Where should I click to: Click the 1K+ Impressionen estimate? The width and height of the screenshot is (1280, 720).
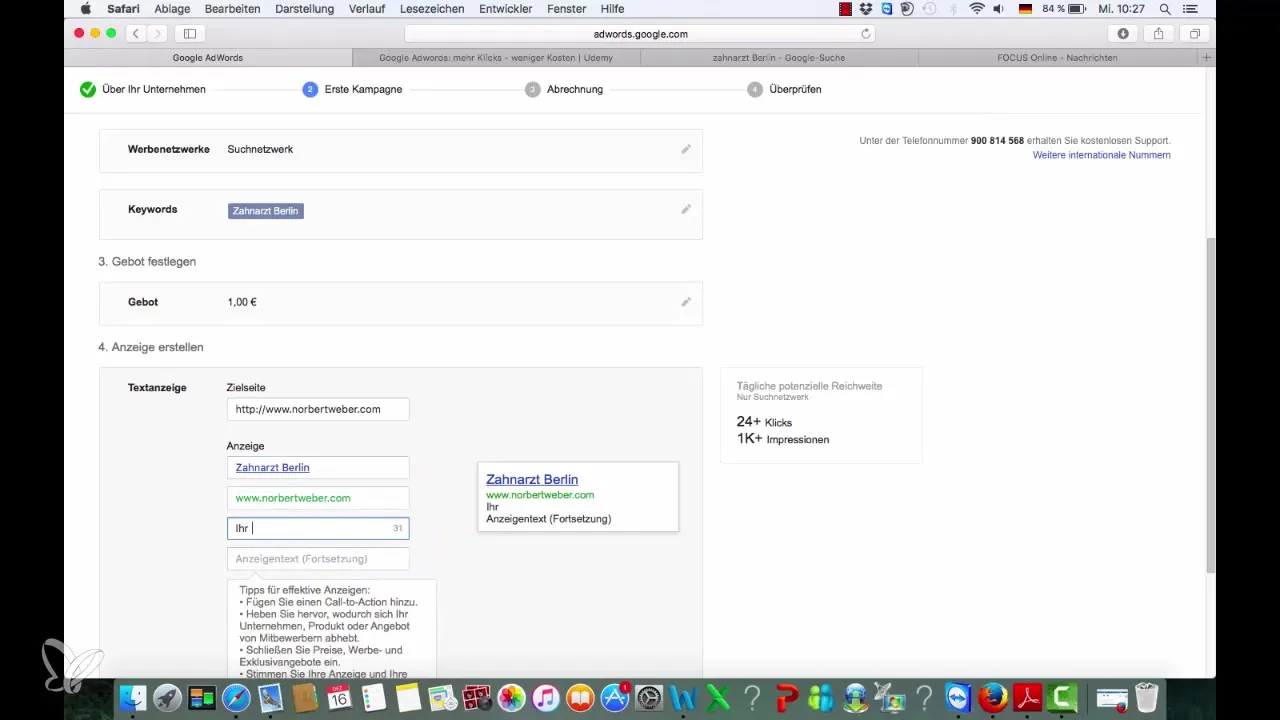[783, 439]
